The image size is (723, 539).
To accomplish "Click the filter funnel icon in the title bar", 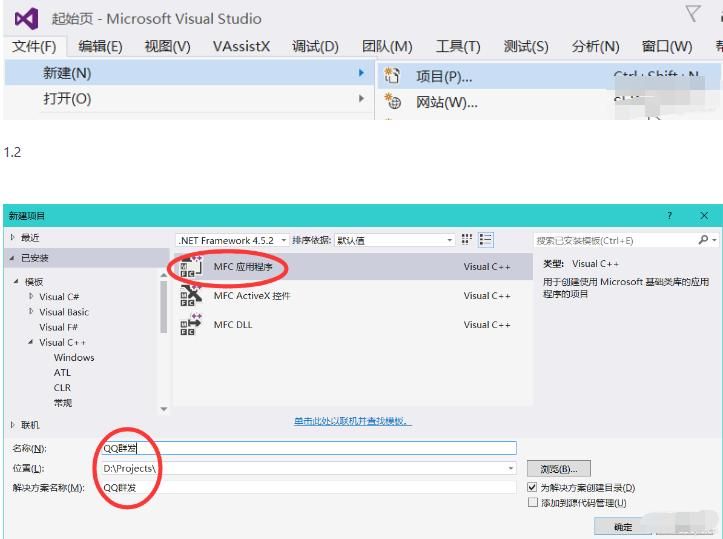I will tap(693, 13).
